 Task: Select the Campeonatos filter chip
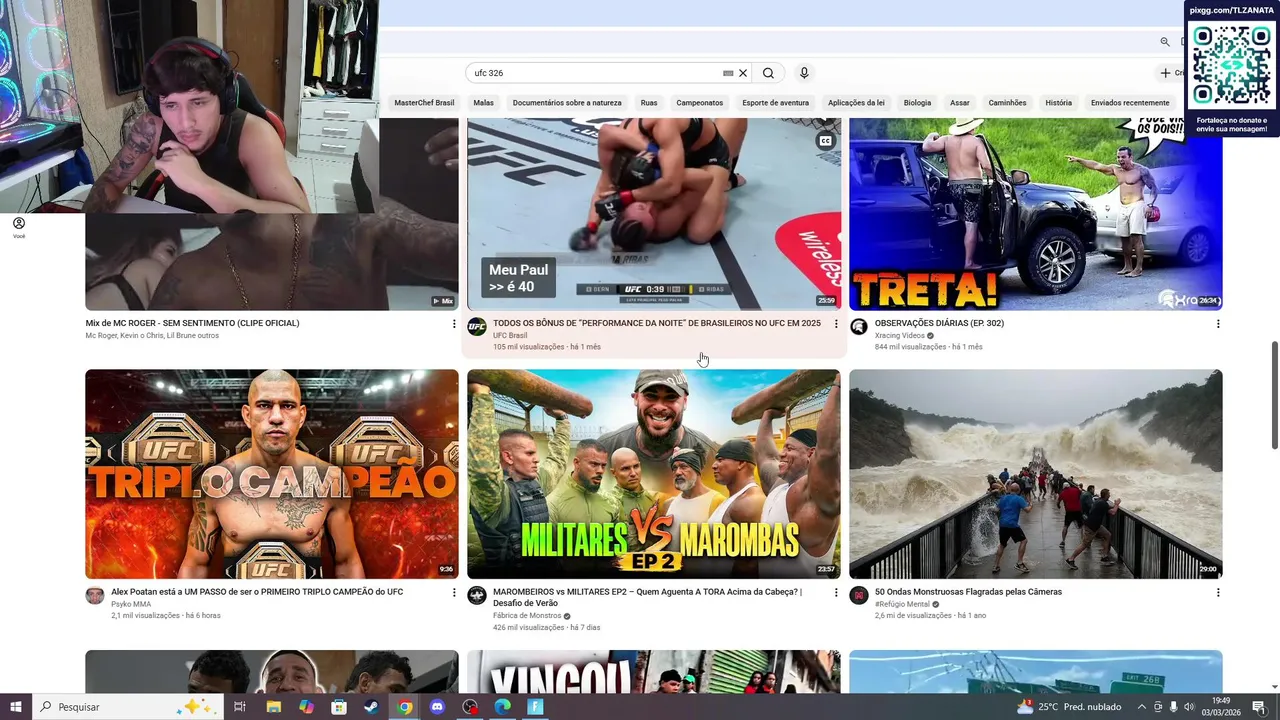click(x=699, y=103)
